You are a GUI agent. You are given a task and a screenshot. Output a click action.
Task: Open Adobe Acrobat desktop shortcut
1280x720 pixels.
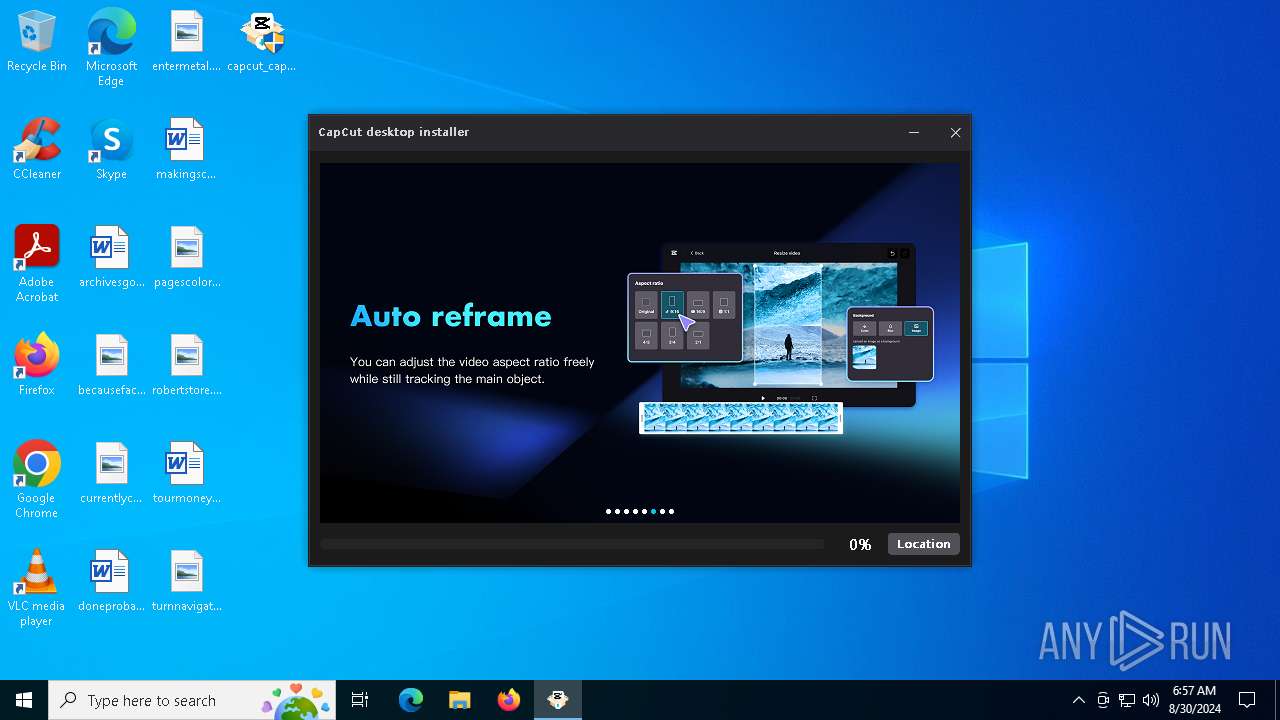(x=37, y=263)
